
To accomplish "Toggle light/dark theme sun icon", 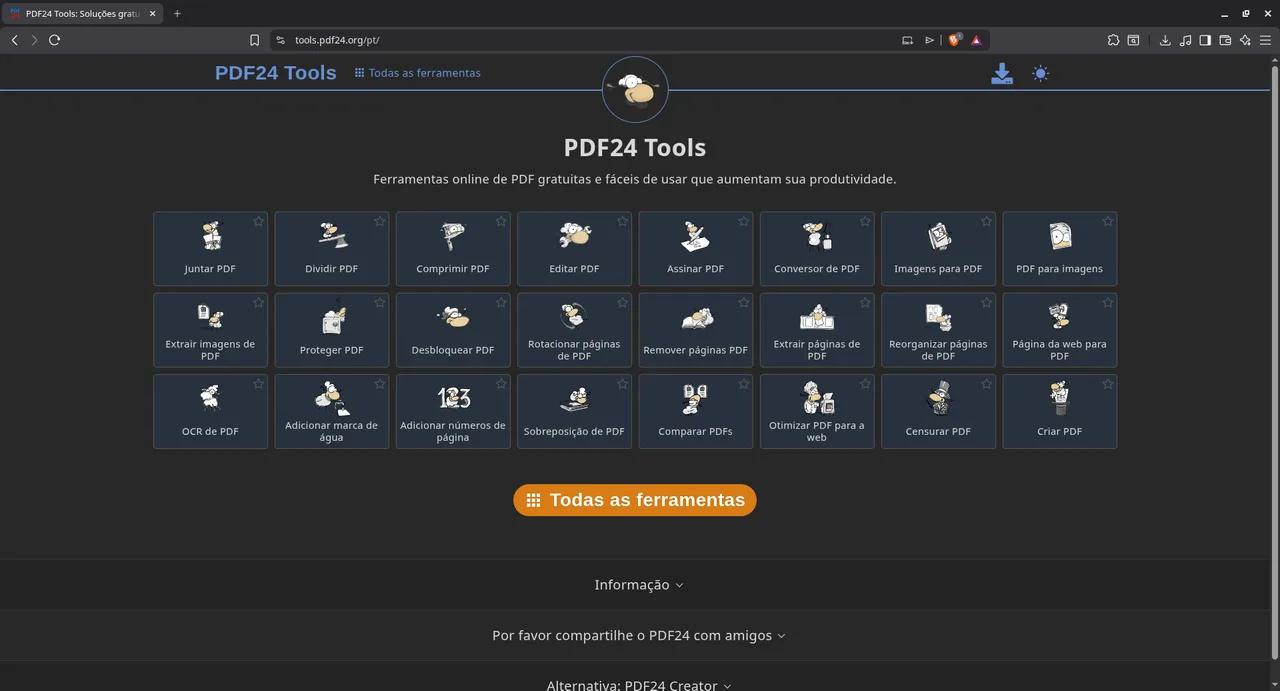I will (1041, 74).
